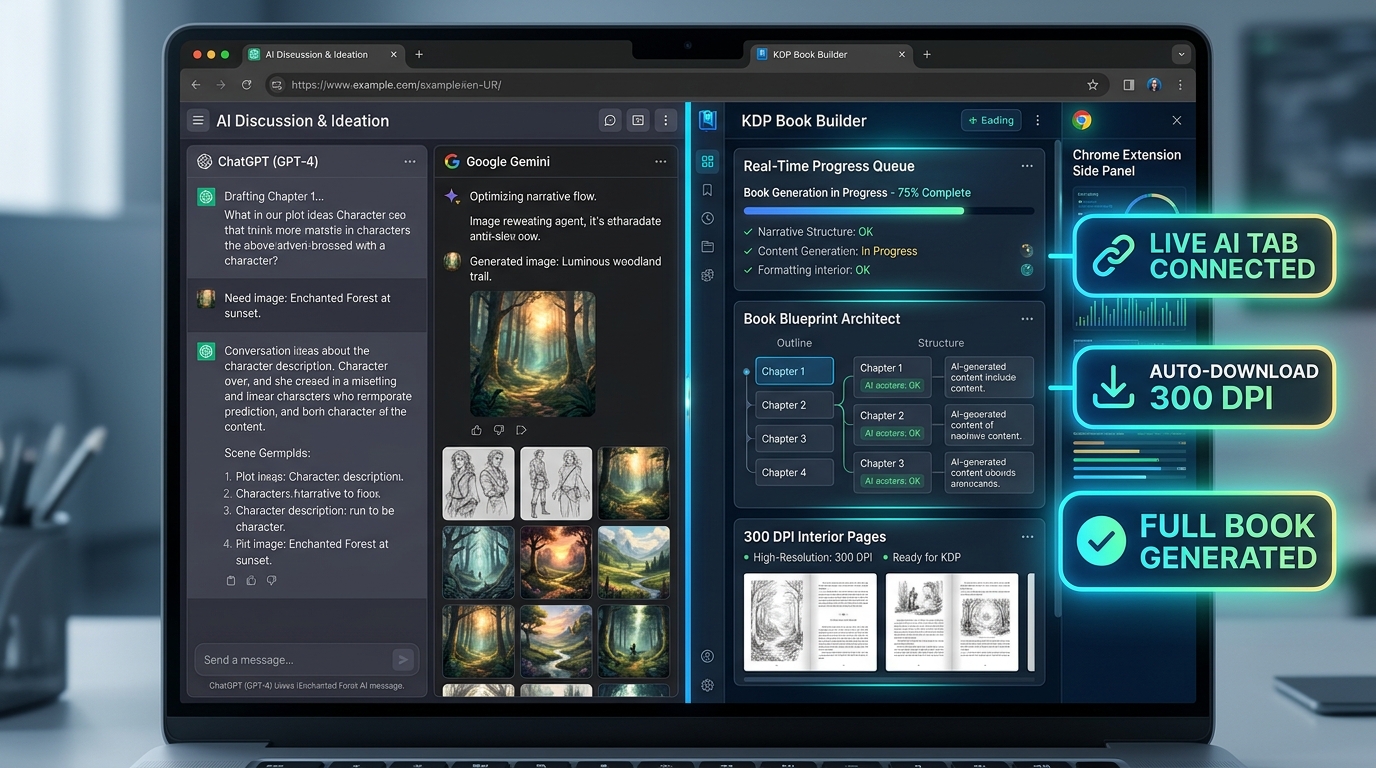The width and height of the screenshot is (1376, 768).
Task: Click the Eading button in KDP header
Action: (991, 120)
